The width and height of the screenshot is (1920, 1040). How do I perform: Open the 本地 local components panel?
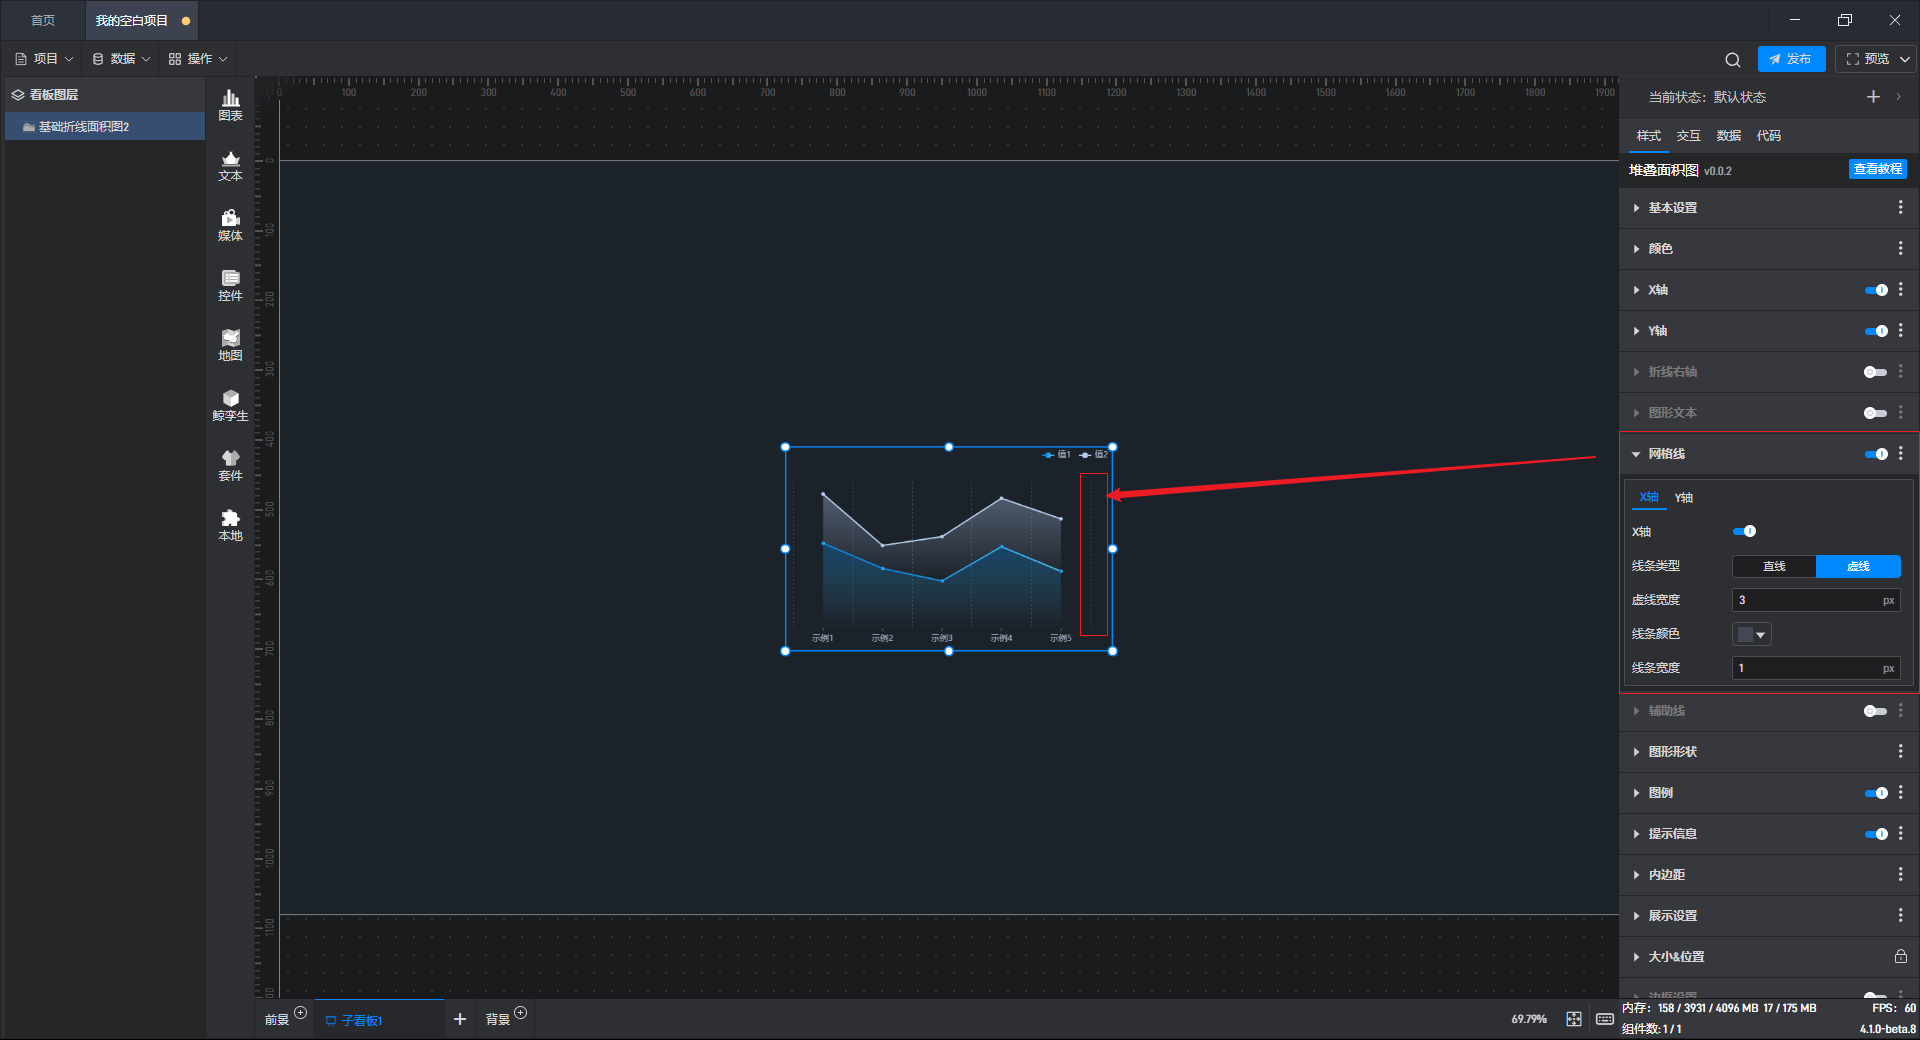click(x=230, y=525)
